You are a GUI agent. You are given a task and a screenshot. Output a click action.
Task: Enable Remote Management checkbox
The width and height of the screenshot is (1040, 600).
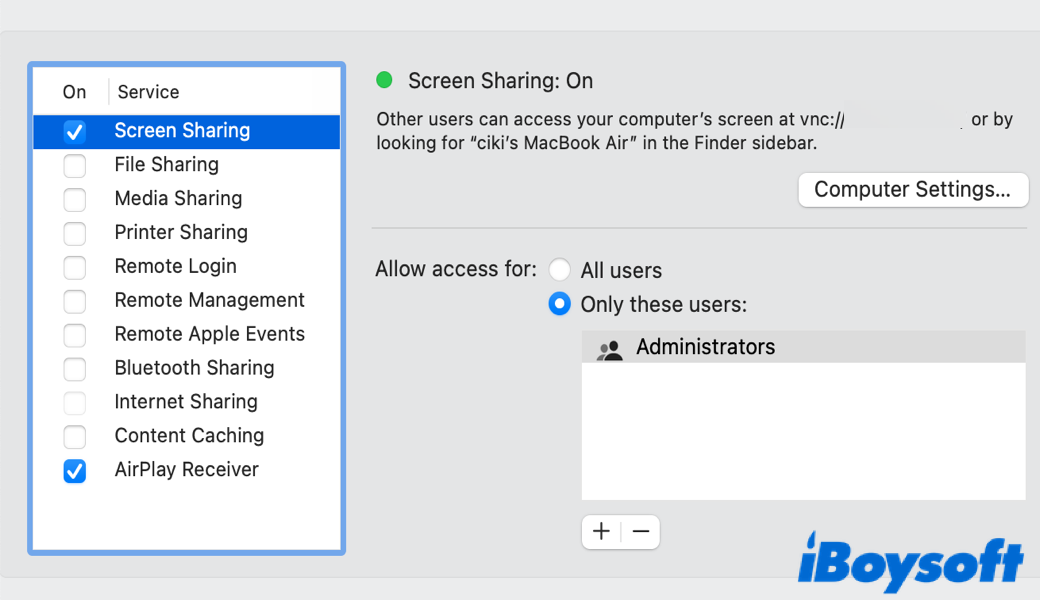[x=75, y=301]
